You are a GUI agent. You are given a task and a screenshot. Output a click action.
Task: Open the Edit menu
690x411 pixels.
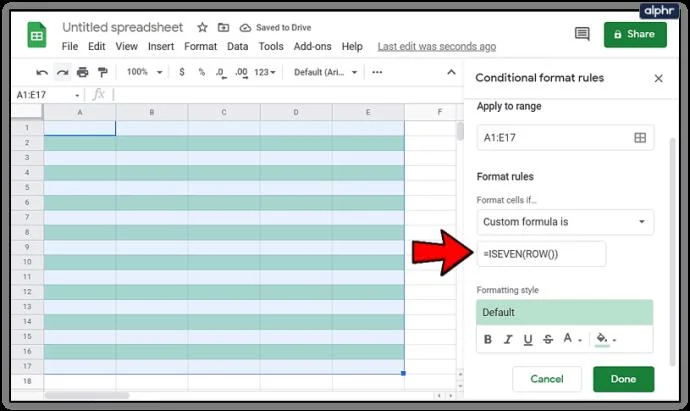(96, 46)
